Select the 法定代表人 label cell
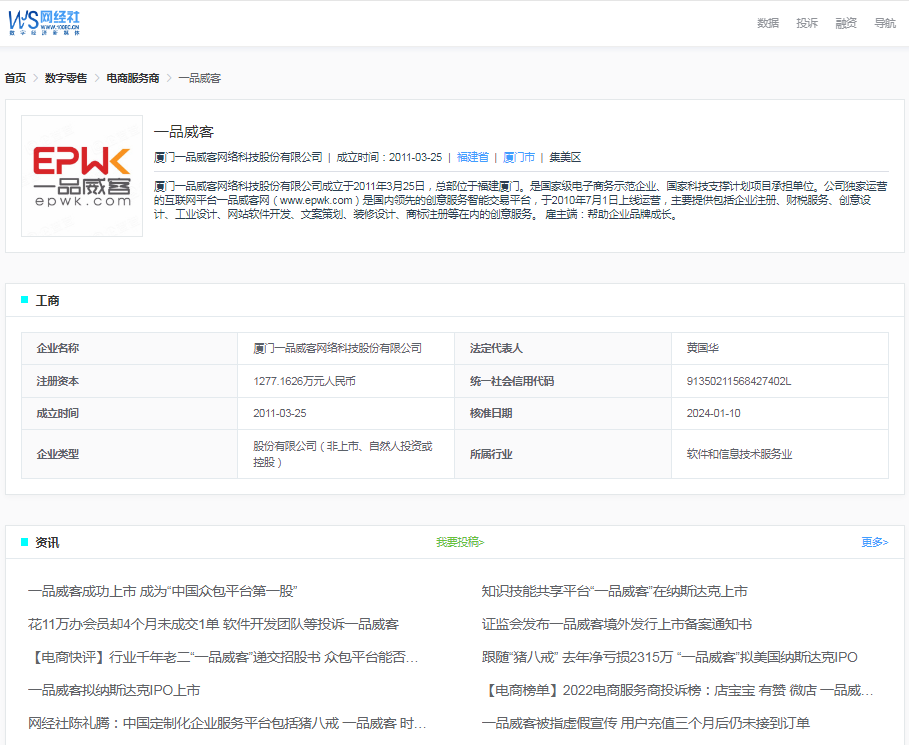 tap(563, 348)
